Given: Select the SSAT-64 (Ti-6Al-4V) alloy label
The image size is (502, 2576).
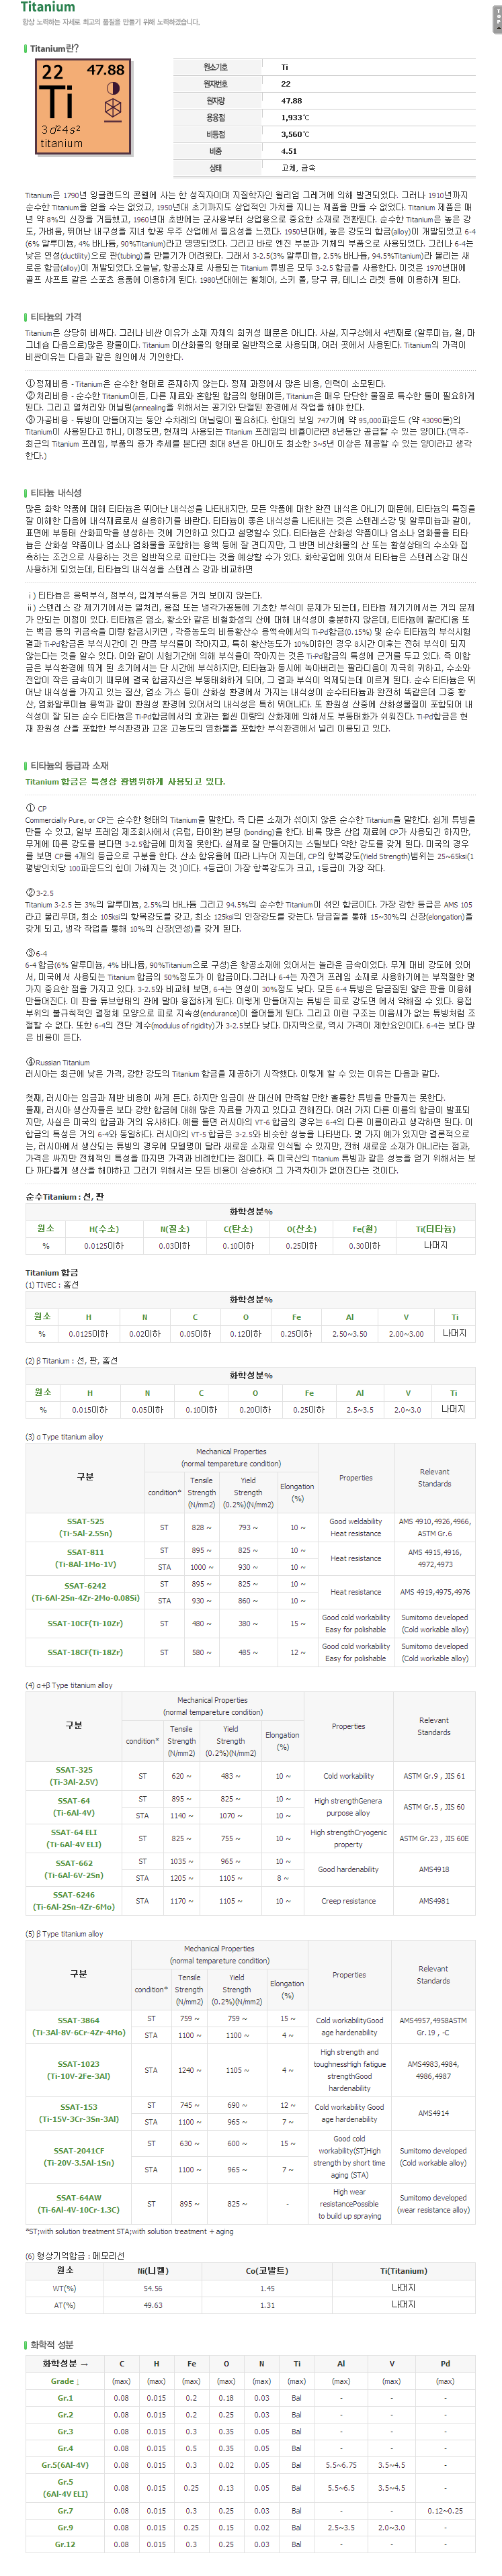Looking at the screenshot, I should click(74, 1806).
